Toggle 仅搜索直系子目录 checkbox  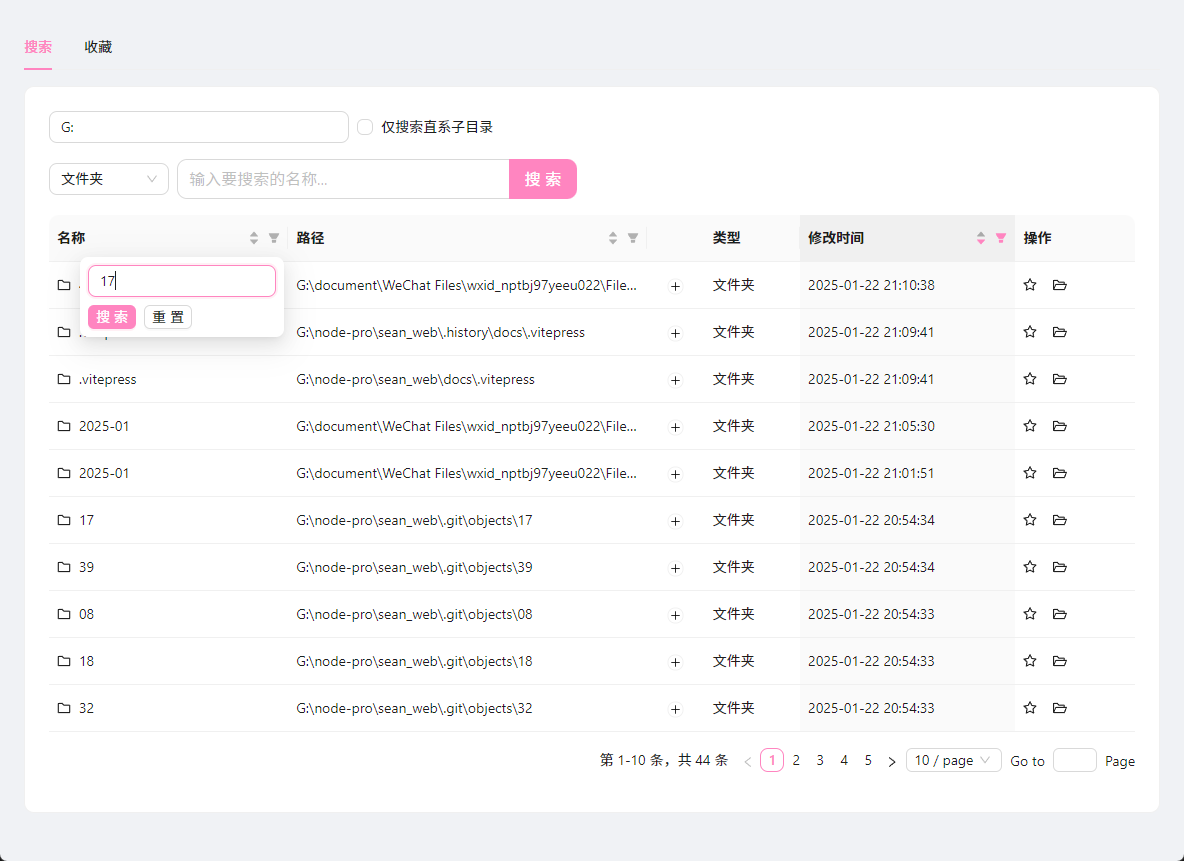click(x=365, y=127)
